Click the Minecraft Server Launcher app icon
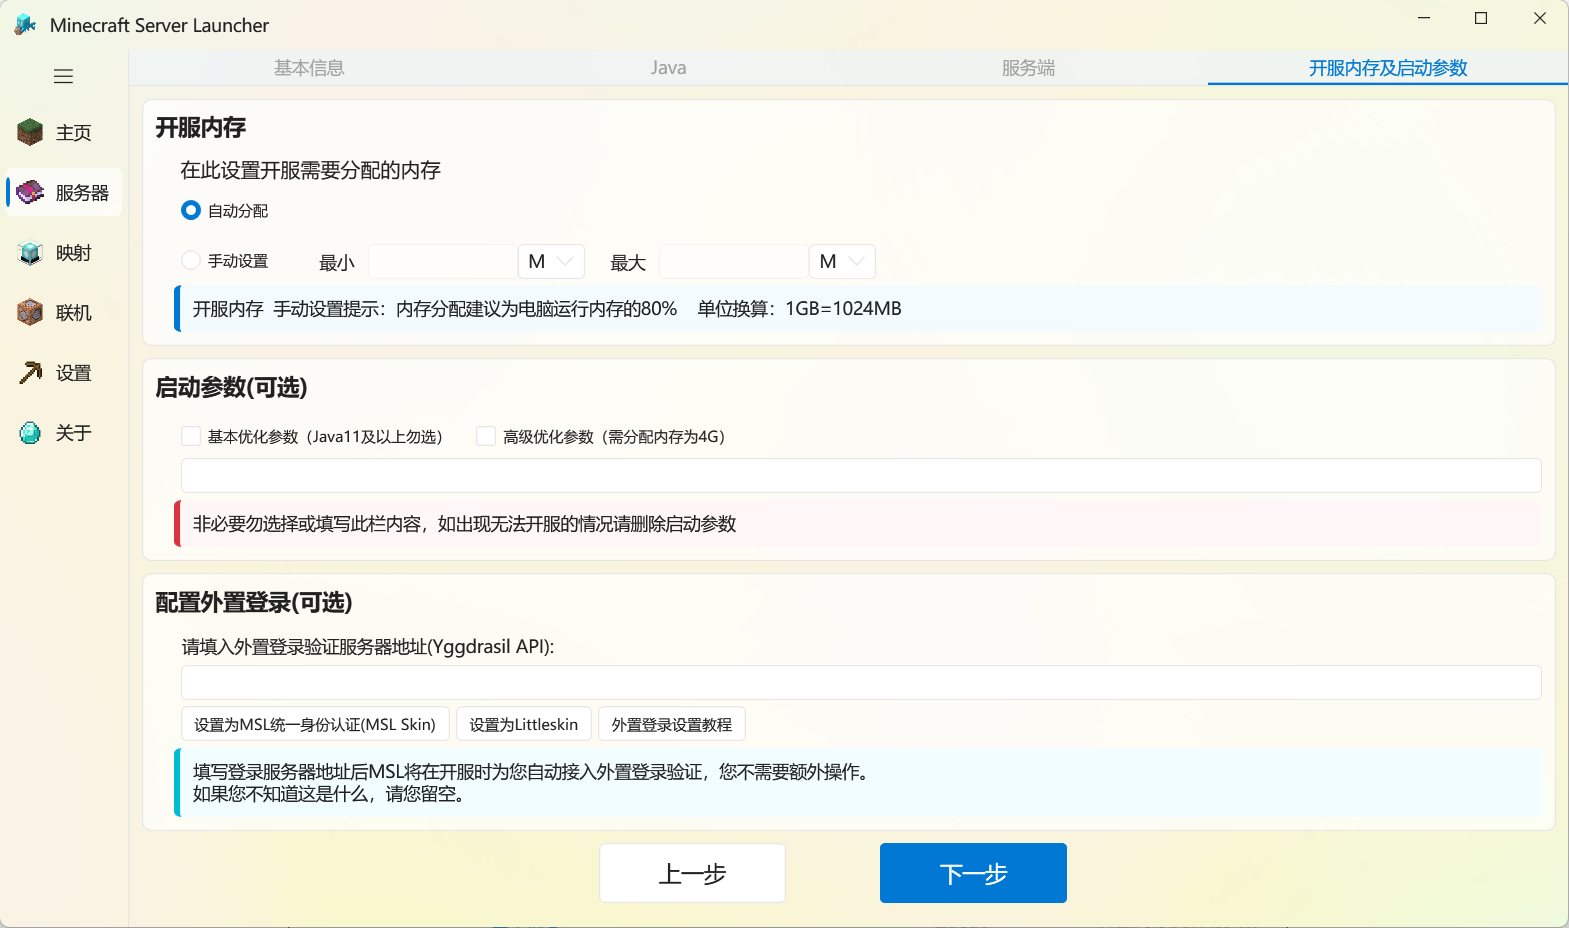Screen dimensions: 1569x928 (x=25, y=25)
